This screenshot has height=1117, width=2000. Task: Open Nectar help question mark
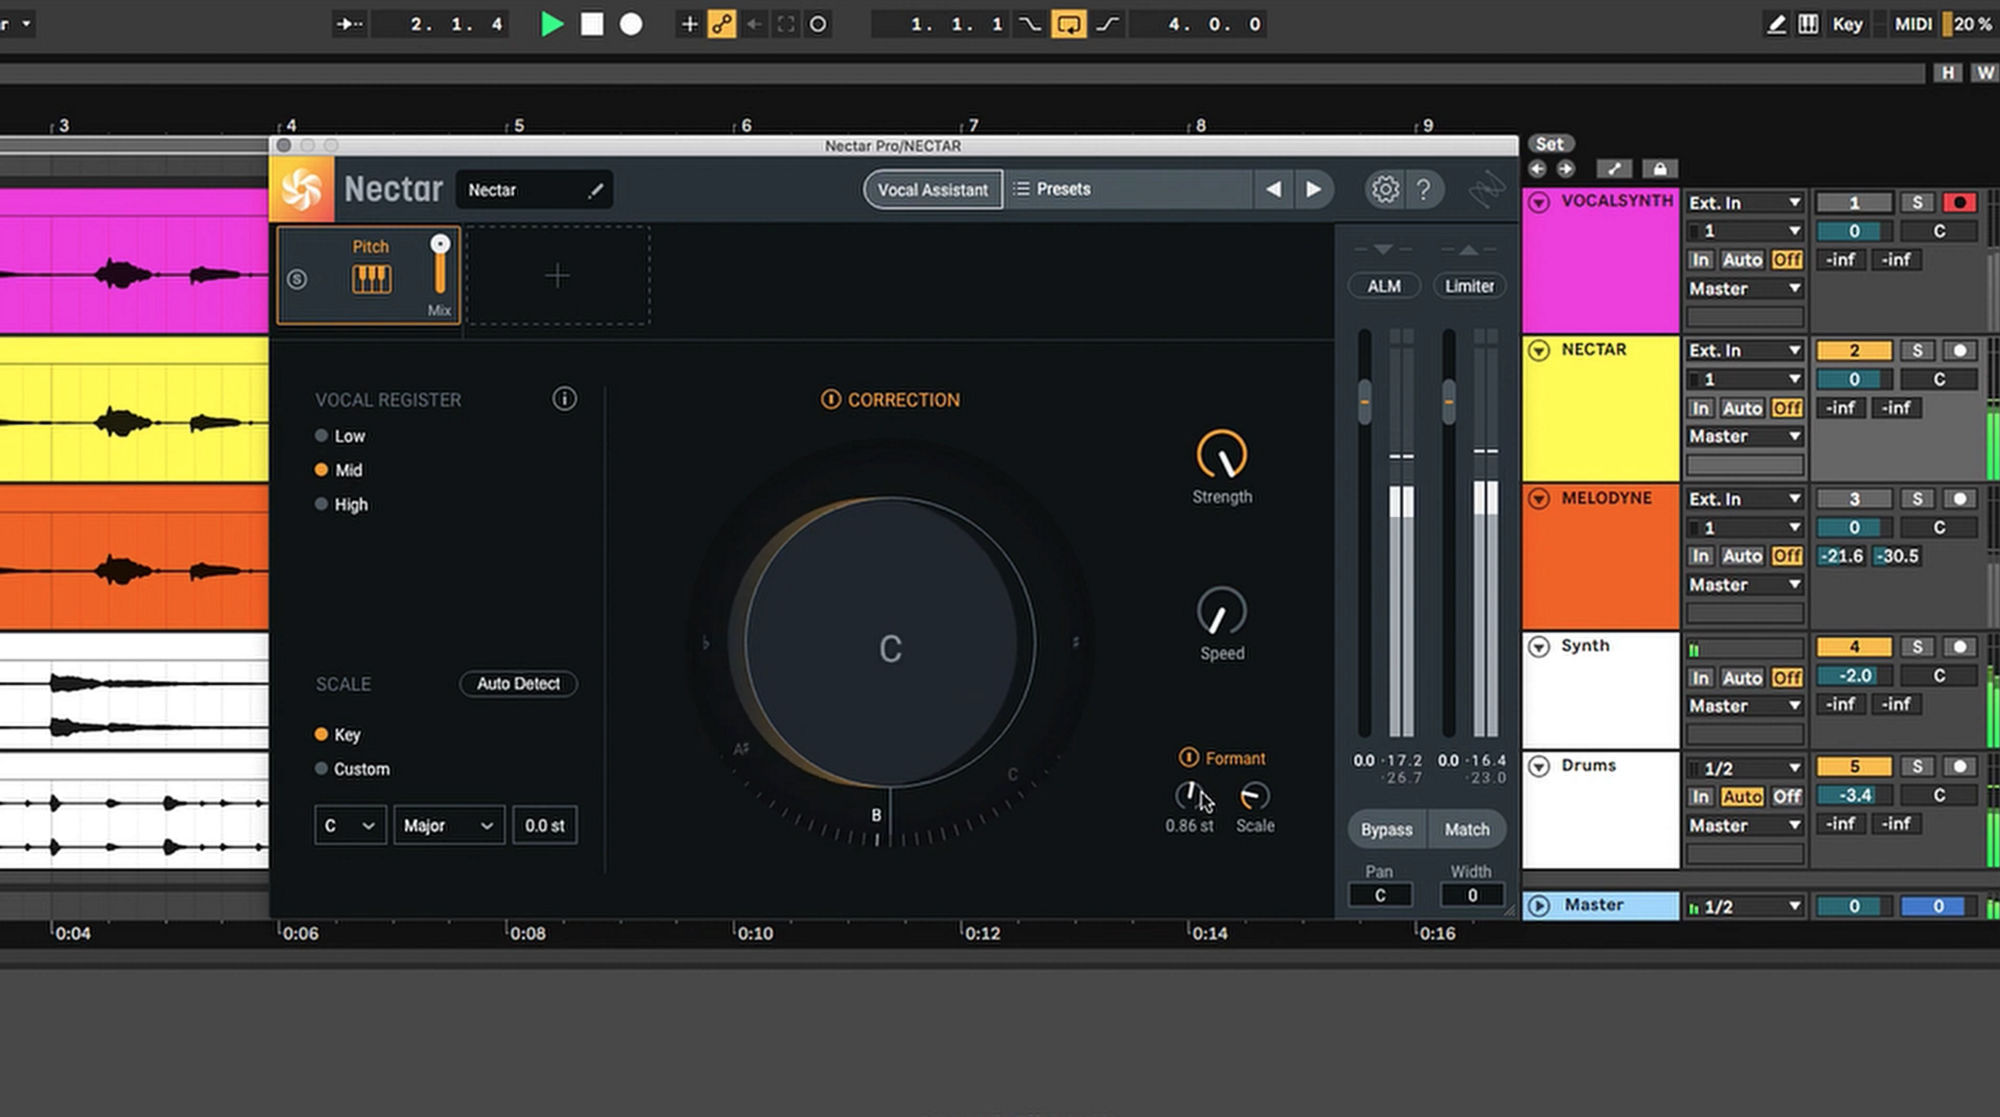point(1424,189)
